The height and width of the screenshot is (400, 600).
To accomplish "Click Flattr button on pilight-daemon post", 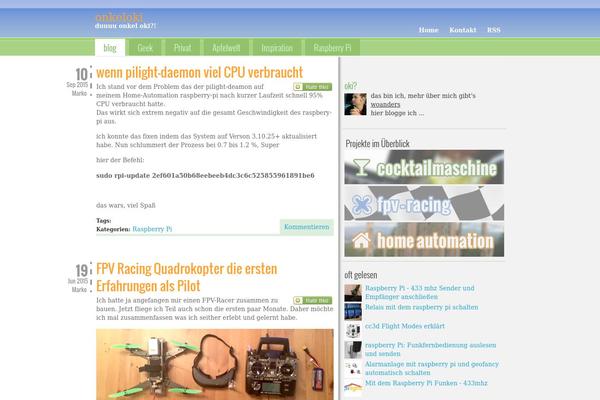I will [x=313, y=87].
